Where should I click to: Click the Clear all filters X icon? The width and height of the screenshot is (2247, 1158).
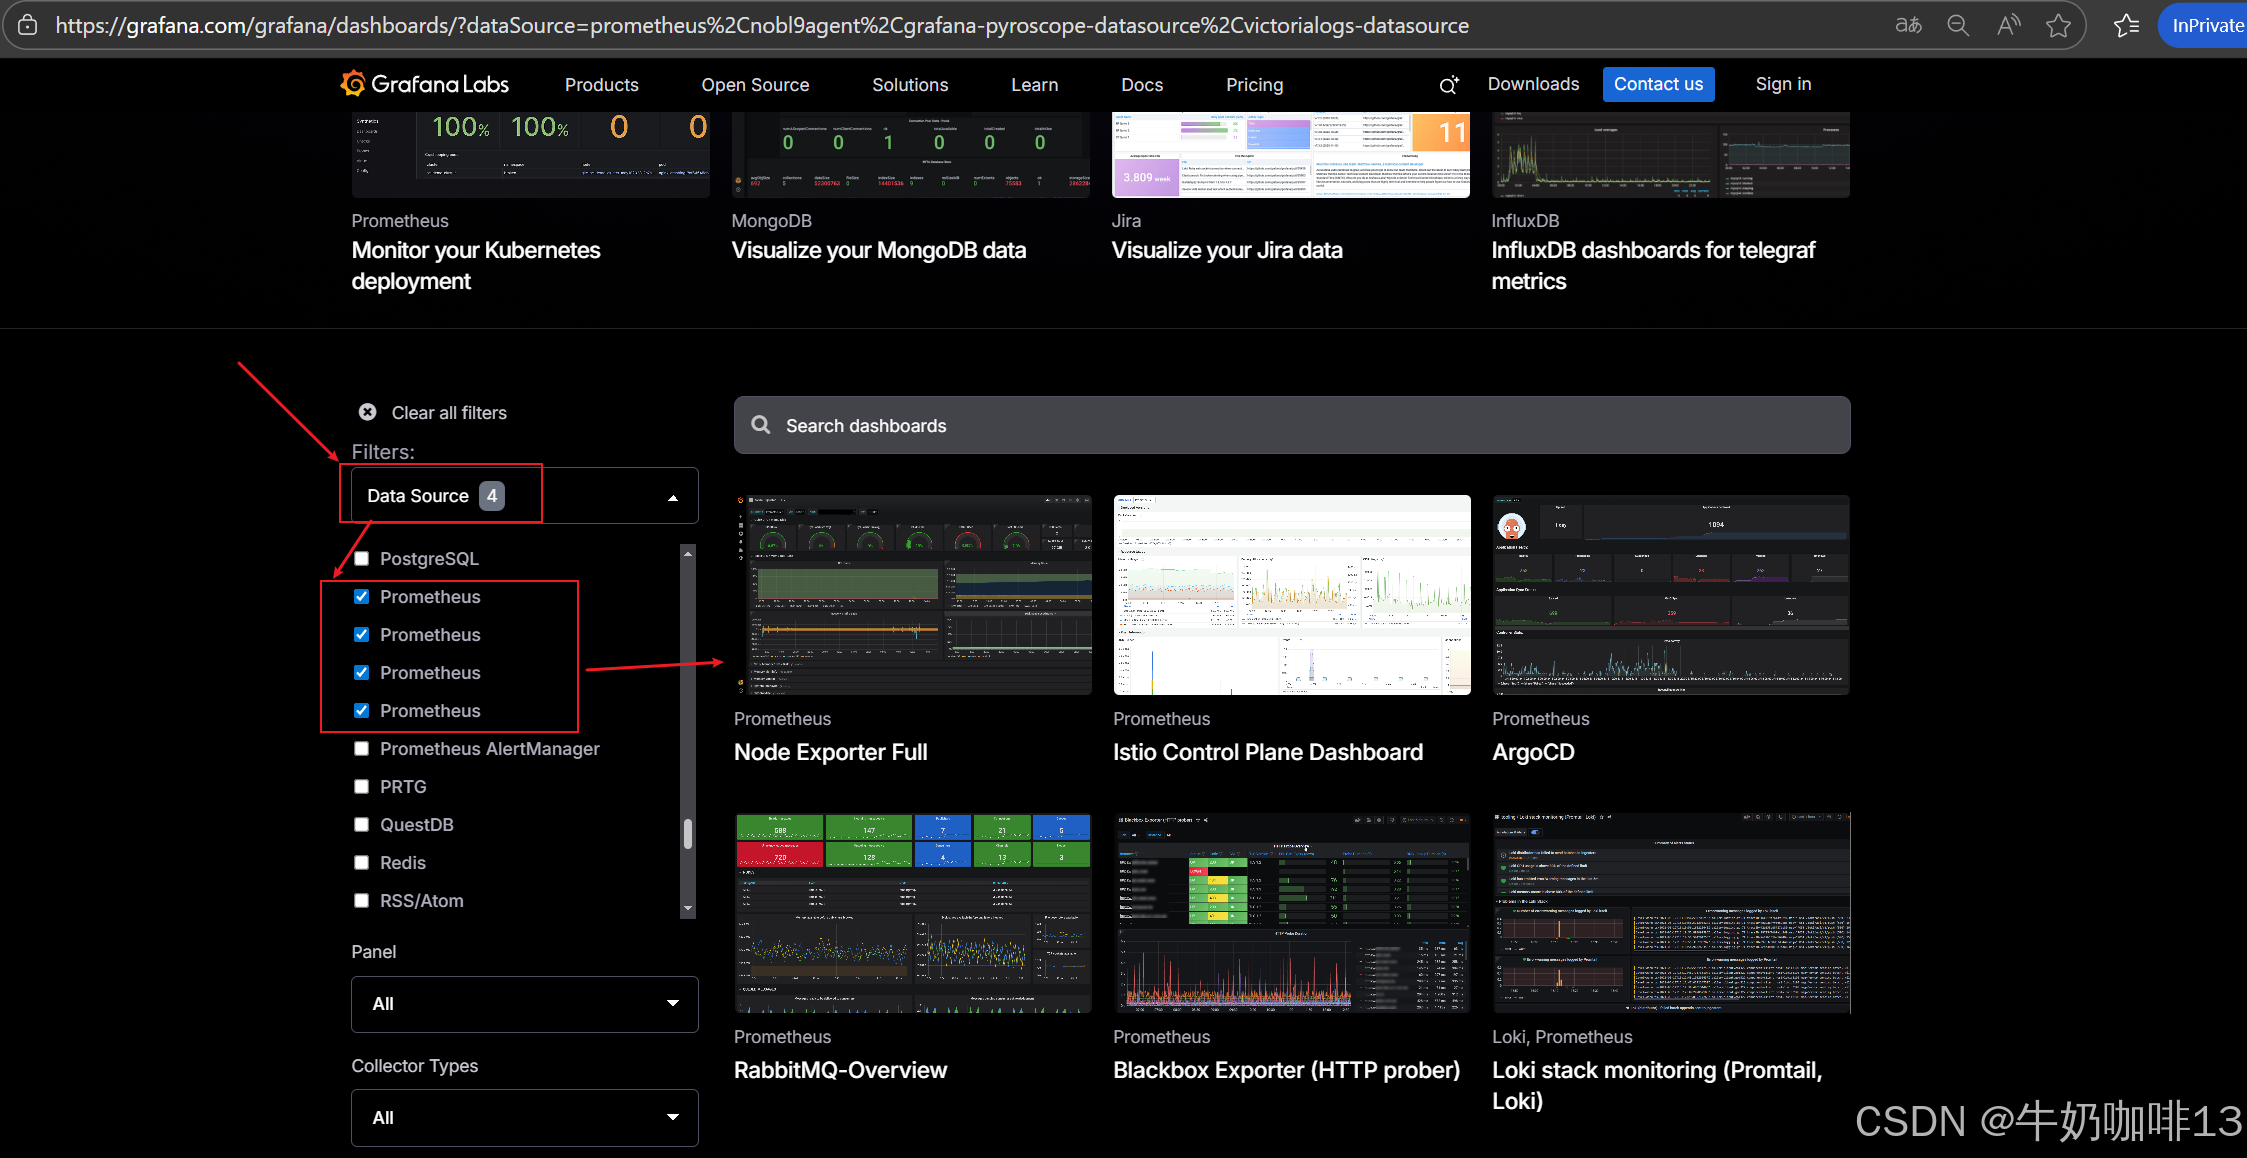click(368, 412)
